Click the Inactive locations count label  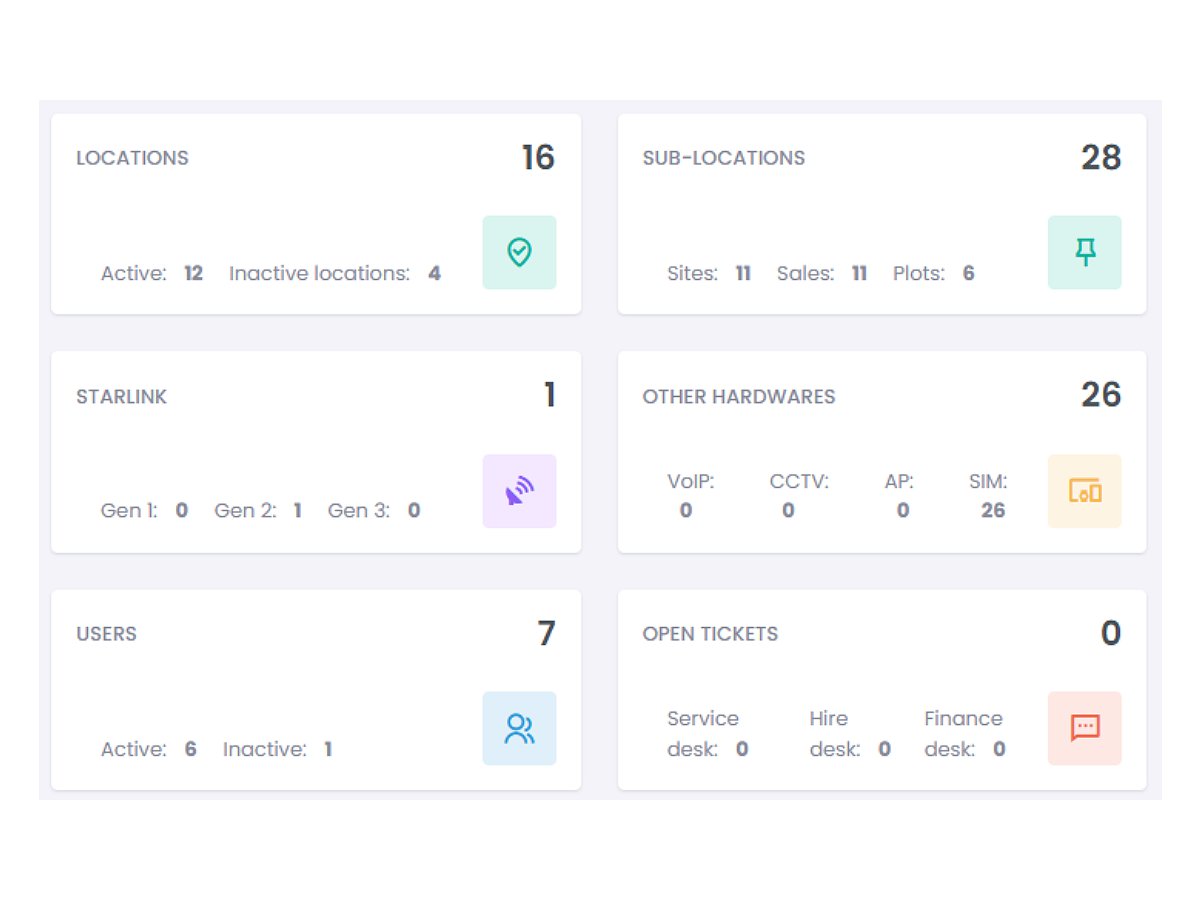pos(320,273)
